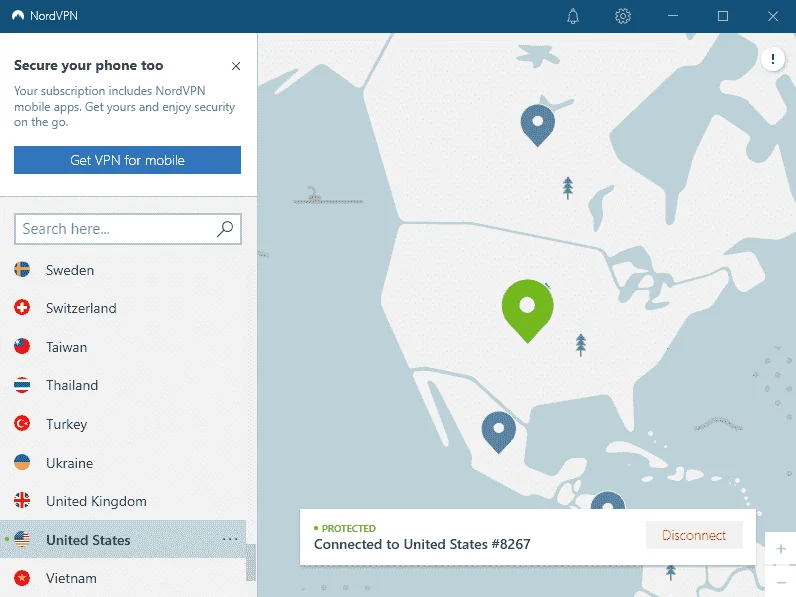Click the country list scrollbar thumb
Viewport: 796px width, 597px height.
point(251,562)
